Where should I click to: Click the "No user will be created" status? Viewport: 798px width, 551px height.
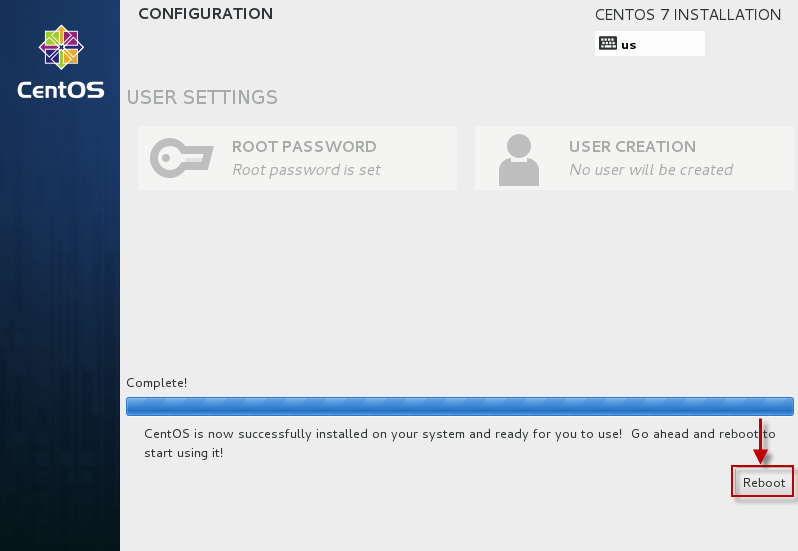coord(651,170)
